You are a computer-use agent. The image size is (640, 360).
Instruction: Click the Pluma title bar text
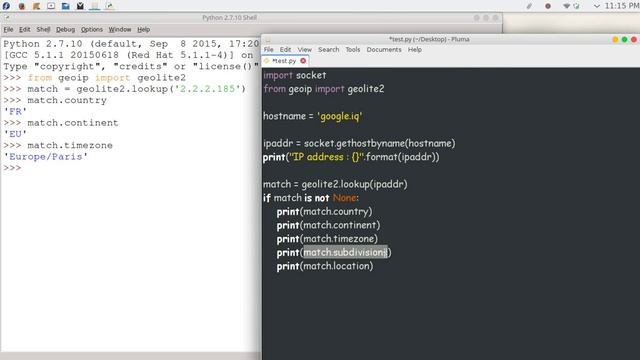(429, 39)
